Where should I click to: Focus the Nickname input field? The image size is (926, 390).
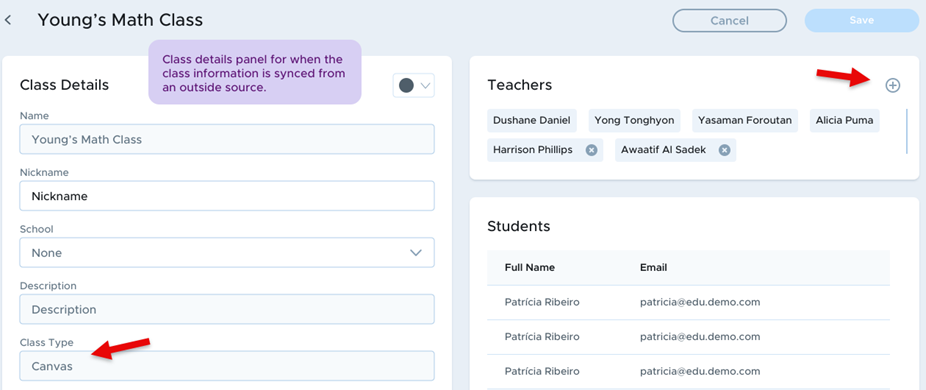227,196
